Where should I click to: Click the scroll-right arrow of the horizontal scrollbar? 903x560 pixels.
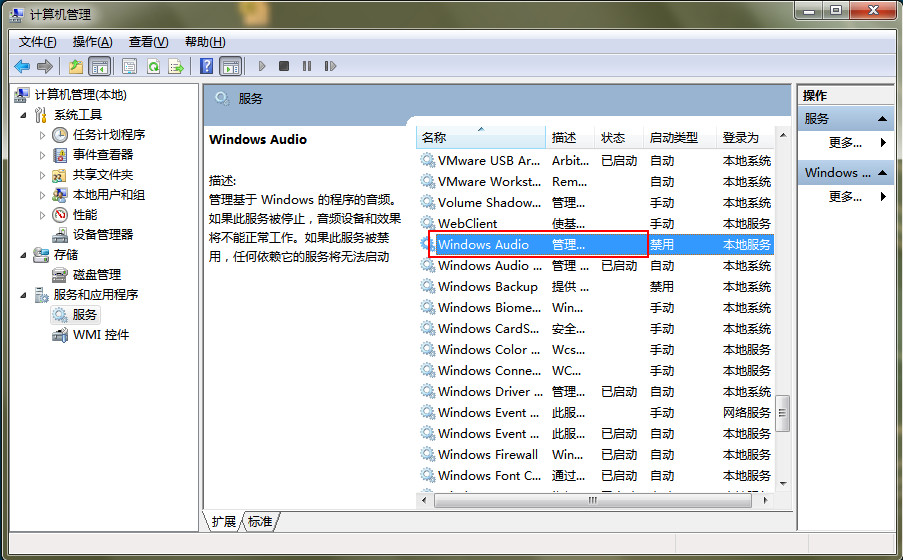(765, 500)
